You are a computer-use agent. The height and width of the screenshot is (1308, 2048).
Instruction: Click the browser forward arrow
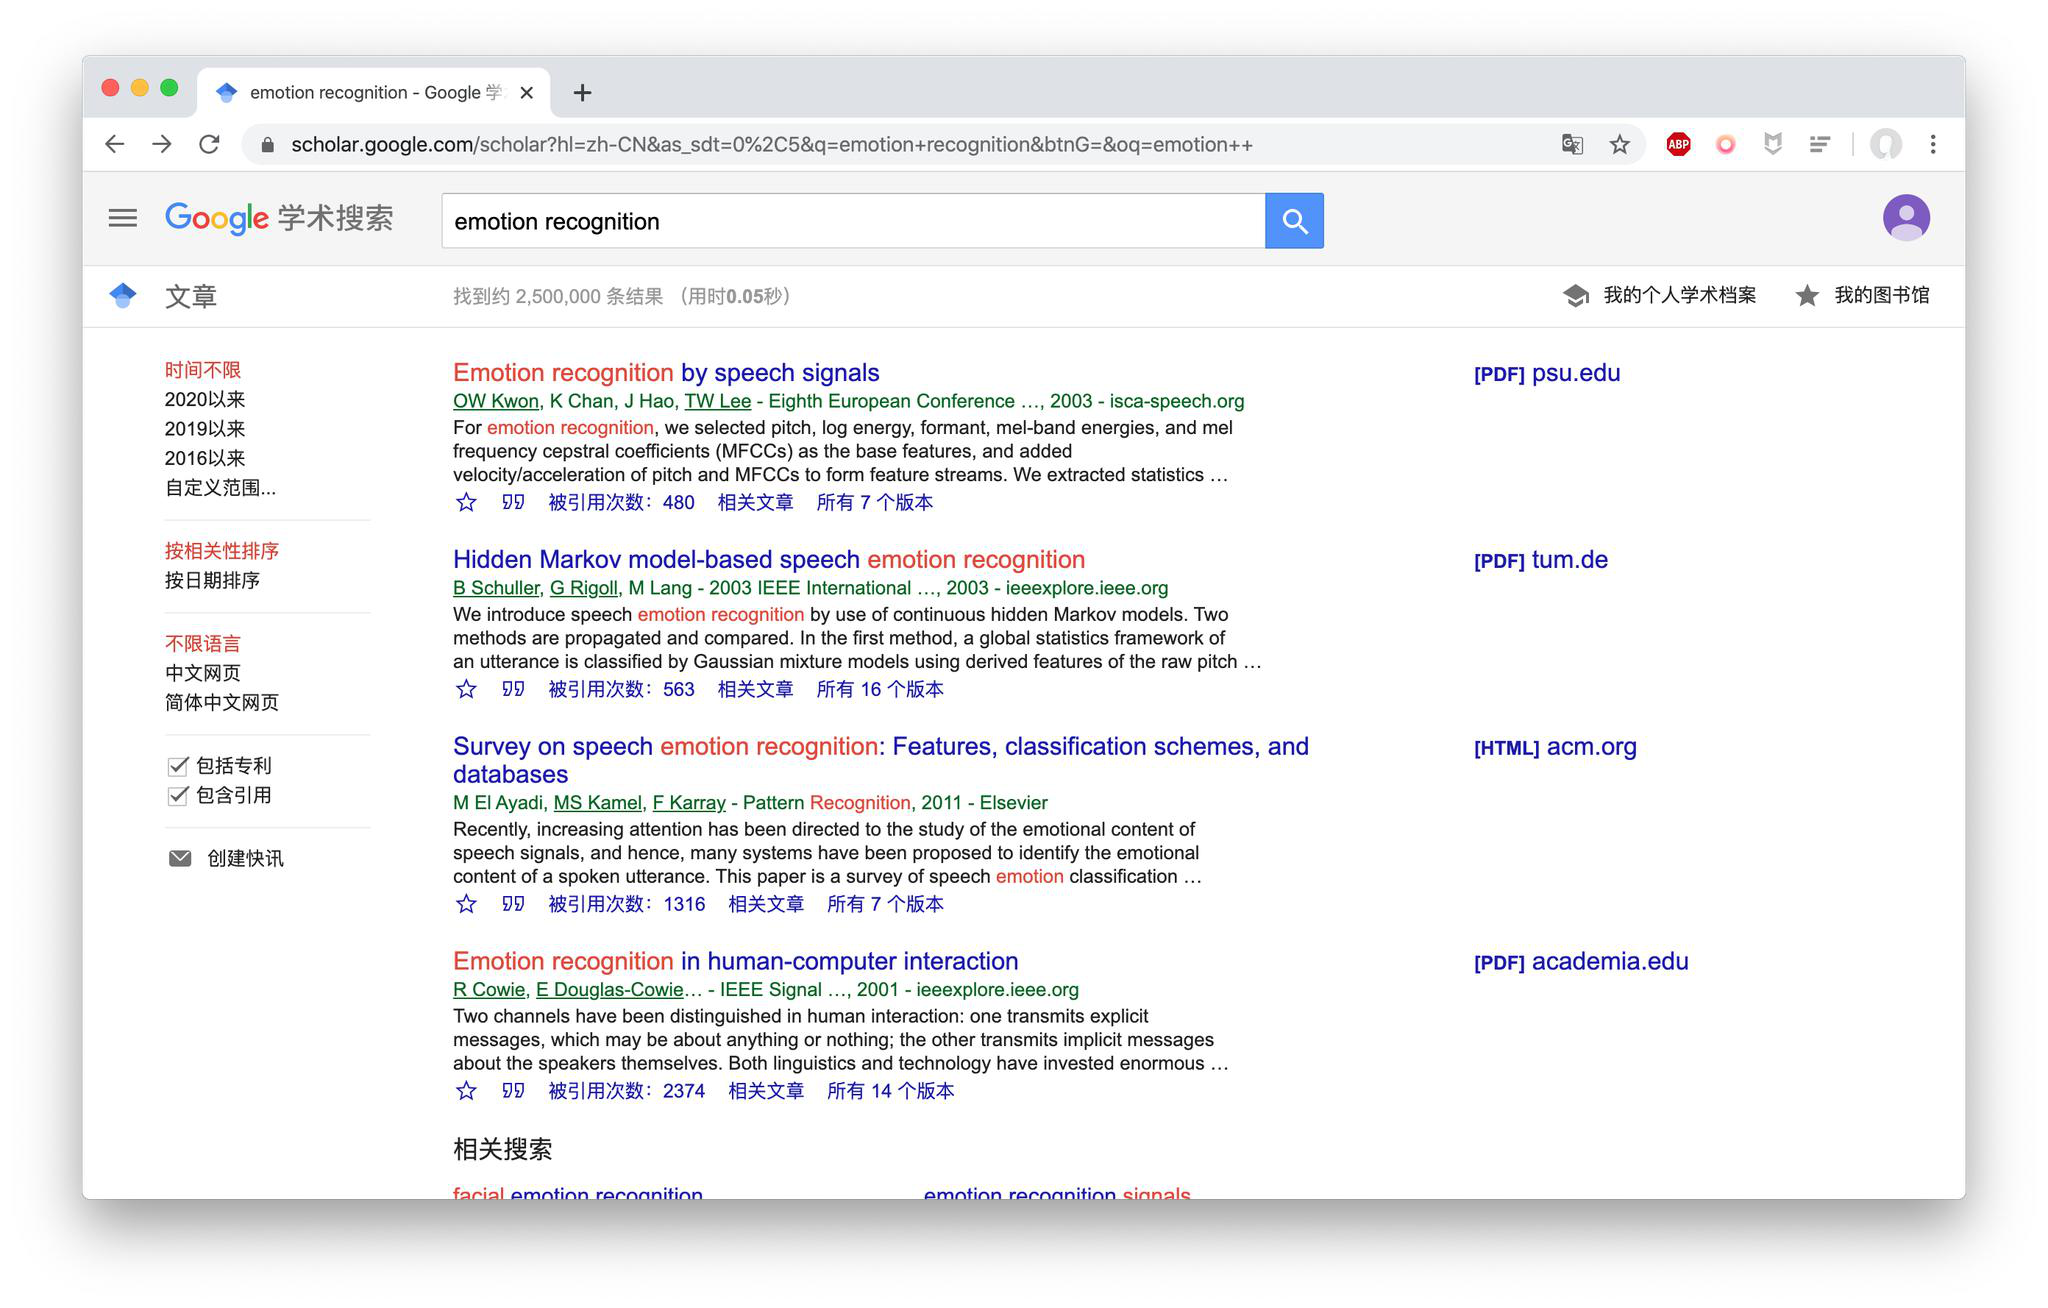point(162,144)
